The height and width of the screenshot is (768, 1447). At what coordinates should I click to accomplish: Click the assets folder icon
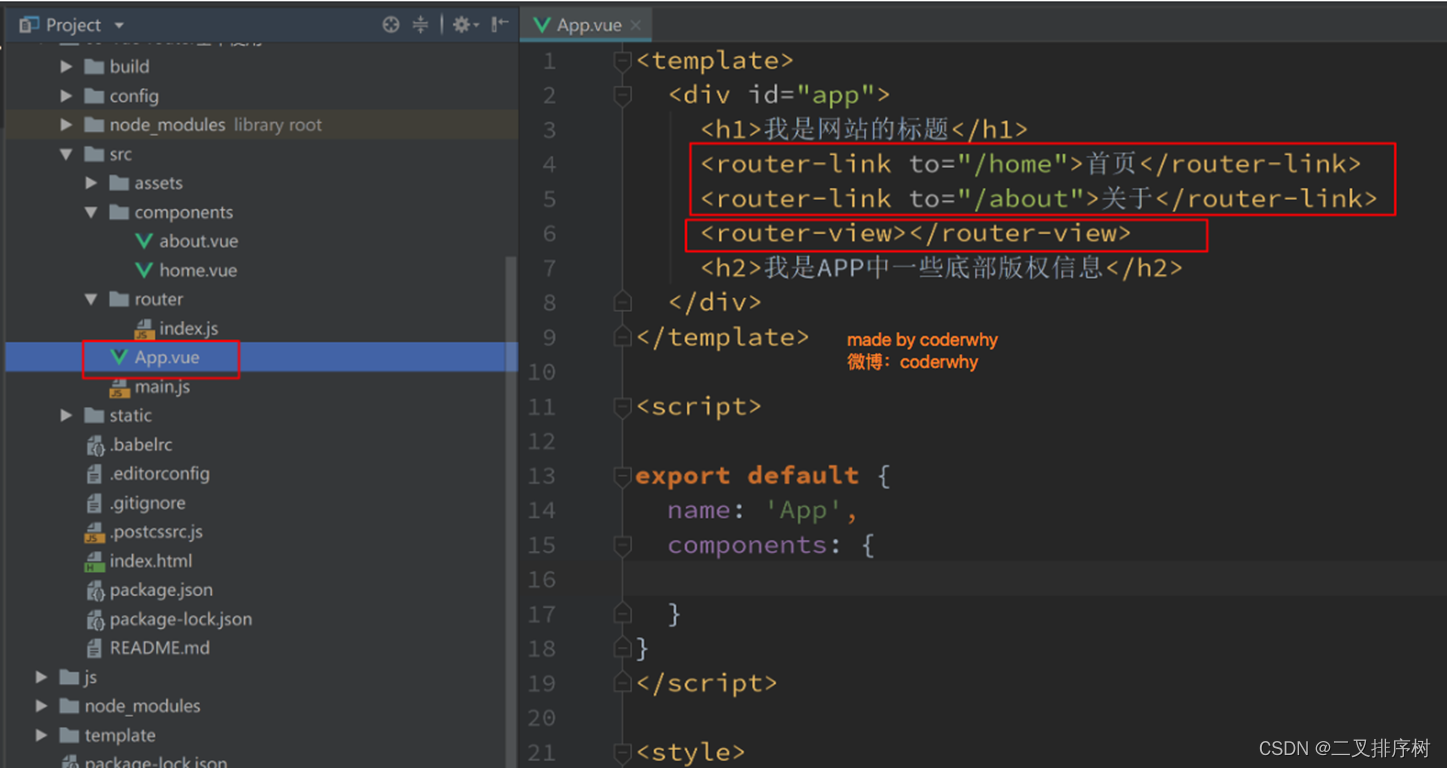coord(120,183)
